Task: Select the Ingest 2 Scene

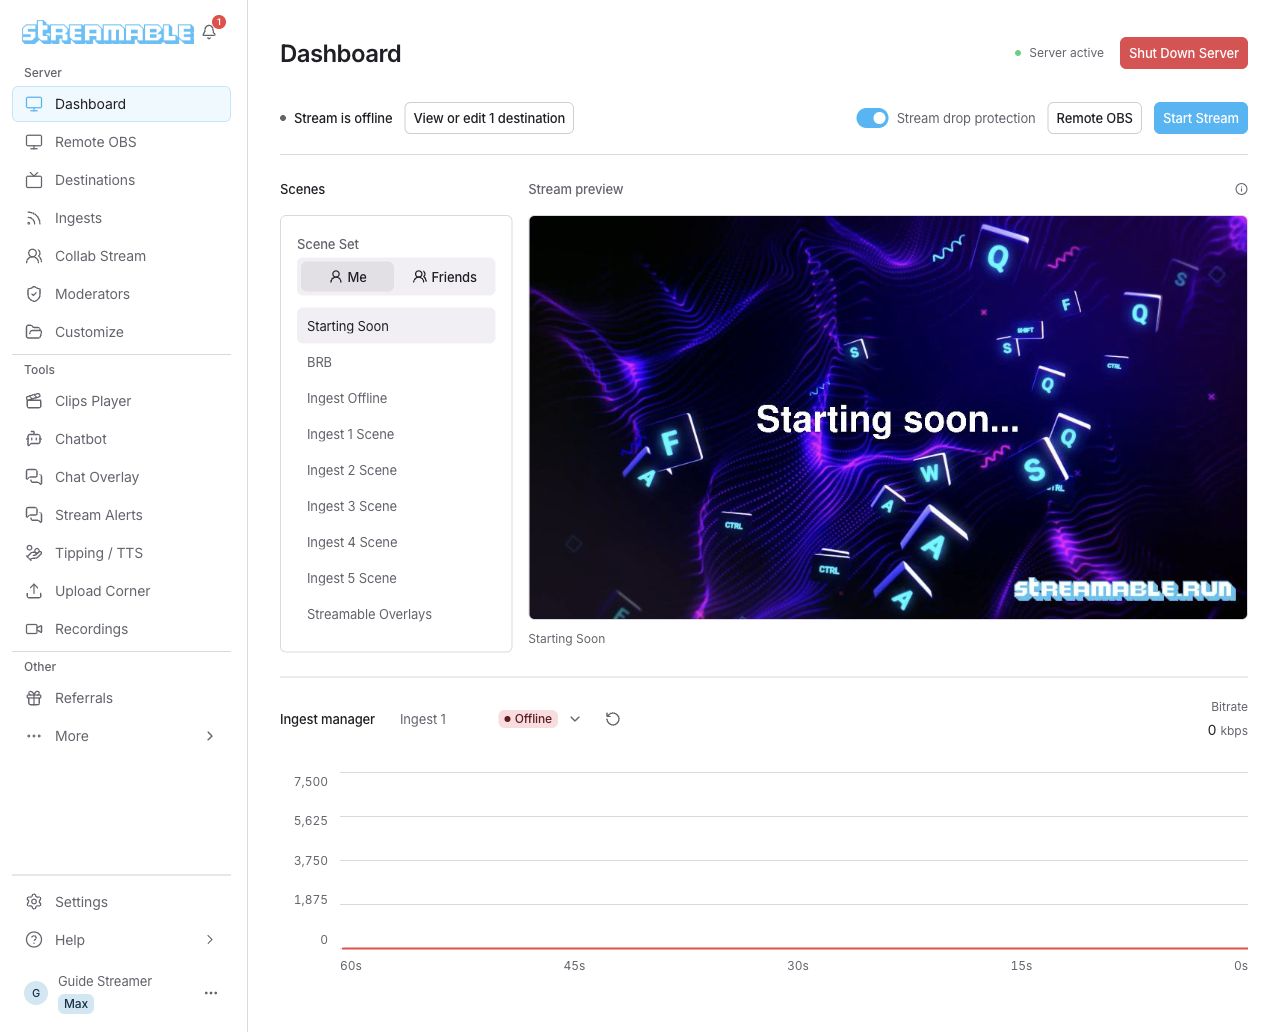Action: pyautogui.click(x=396, y=470)
